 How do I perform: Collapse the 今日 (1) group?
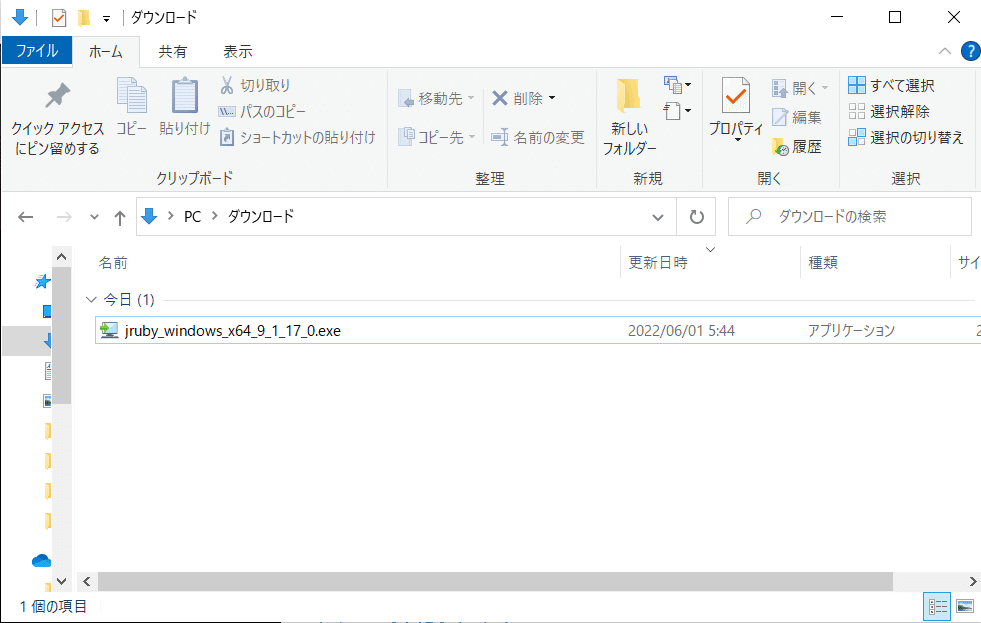tap(91, 300)
